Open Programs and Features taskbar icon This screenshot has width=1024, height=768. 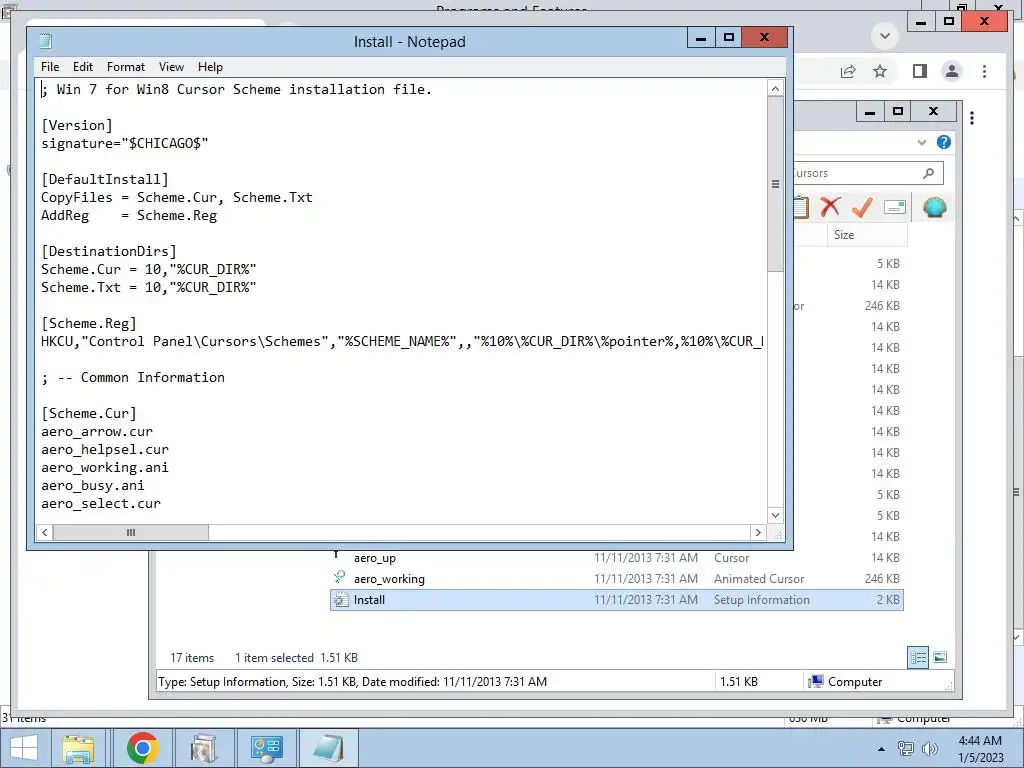tap(204, 748)
